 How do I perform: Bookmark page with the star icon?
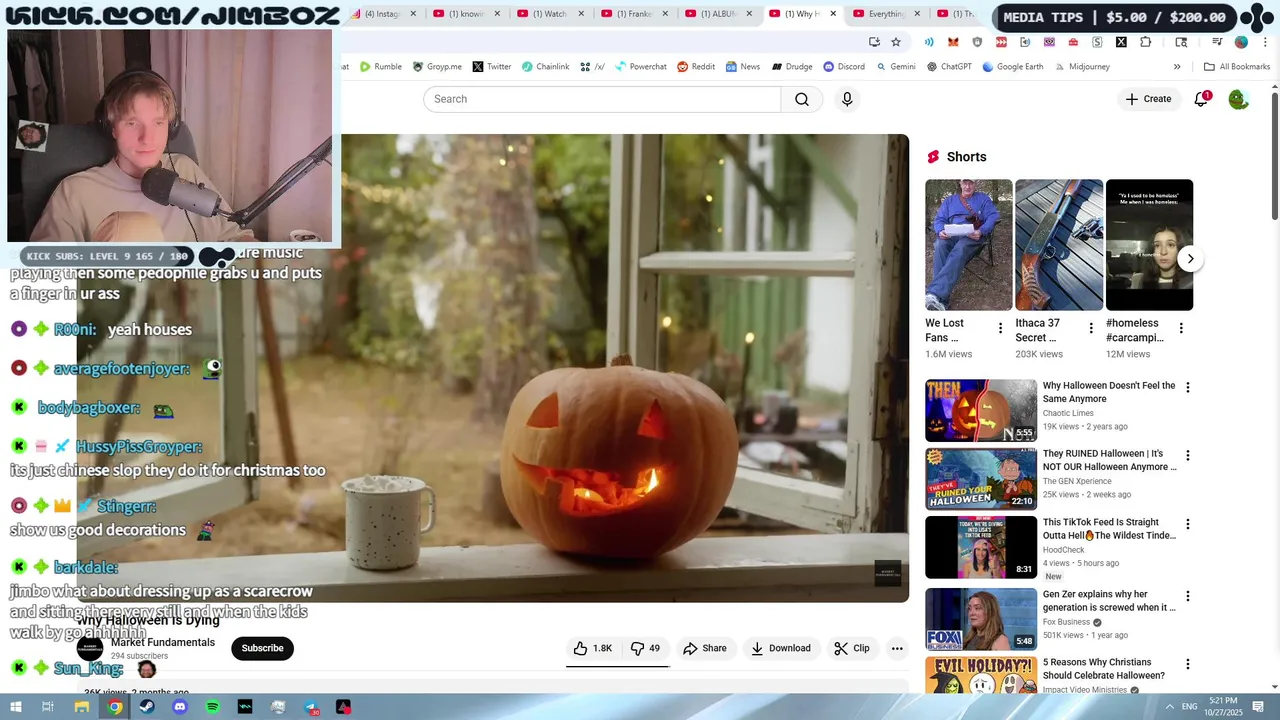pos(896,42)
